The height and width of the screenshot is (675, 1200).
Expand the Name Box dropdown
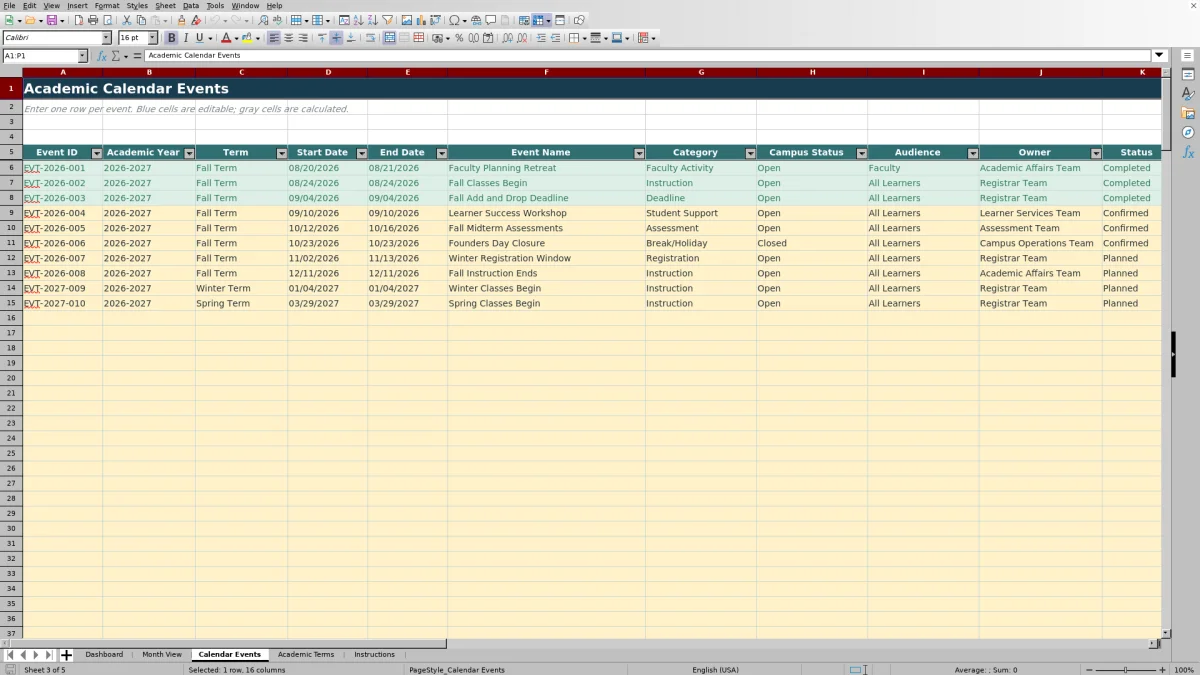click(x=83, y=56)
